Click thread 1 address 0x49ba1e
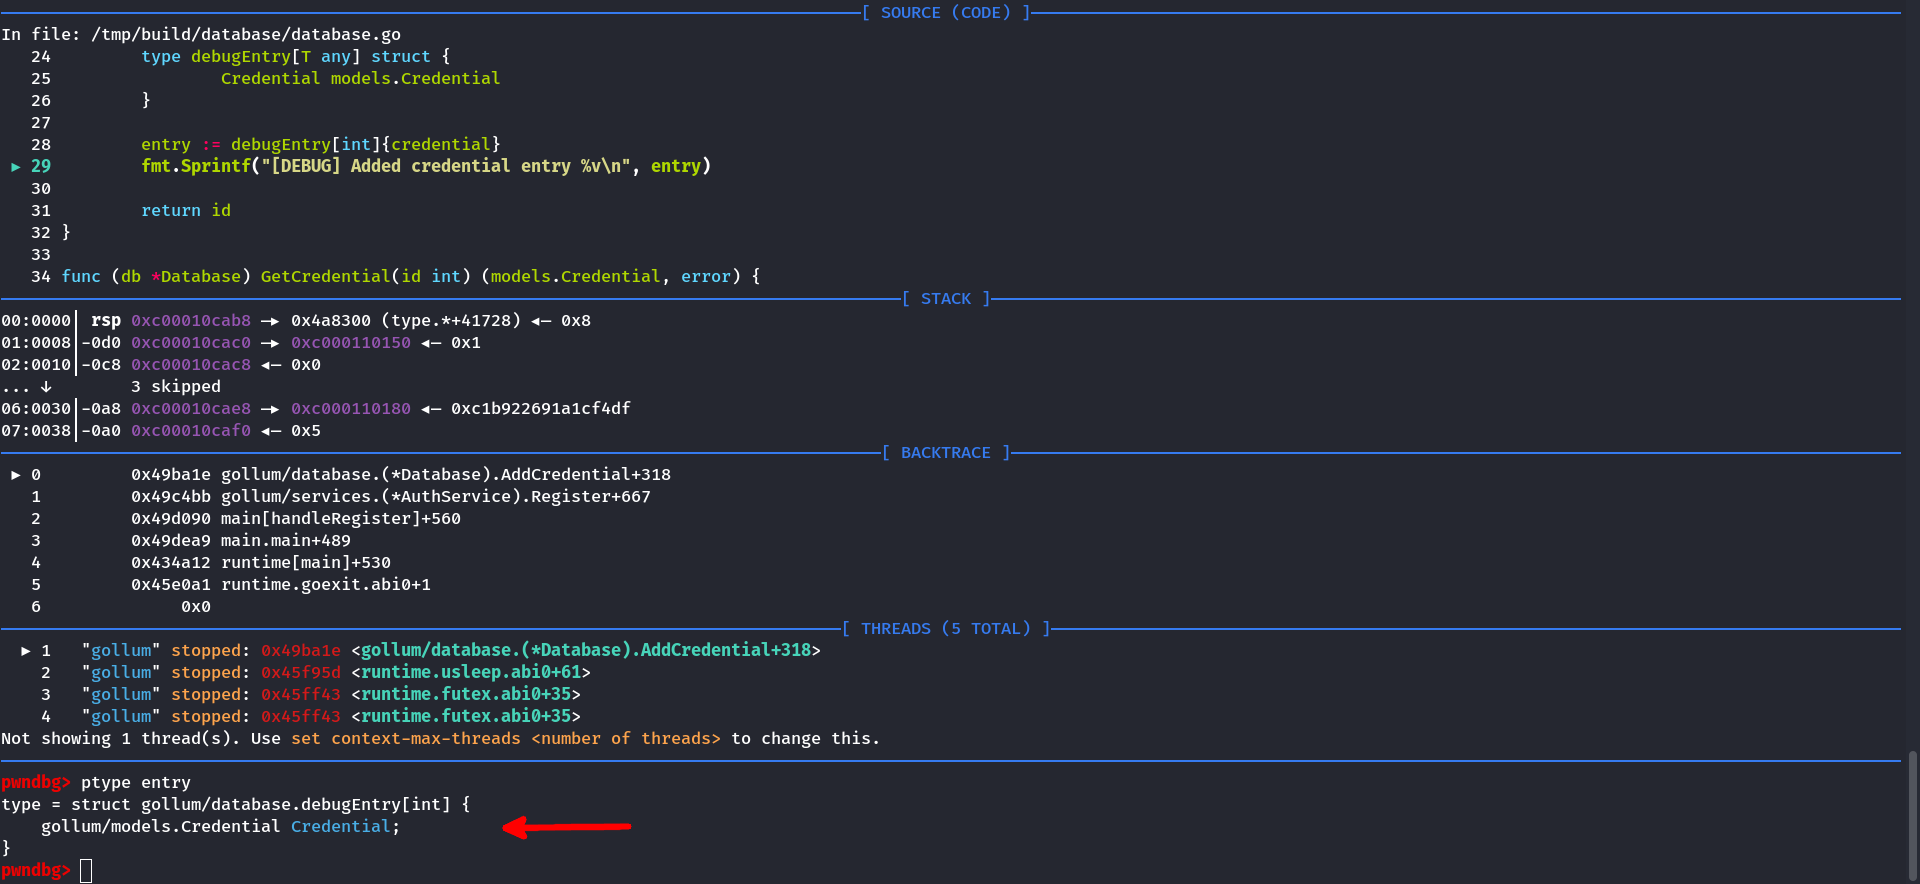Image resolution: width=1920 pixels, height=884 pixels. click(x=301, y=651)
